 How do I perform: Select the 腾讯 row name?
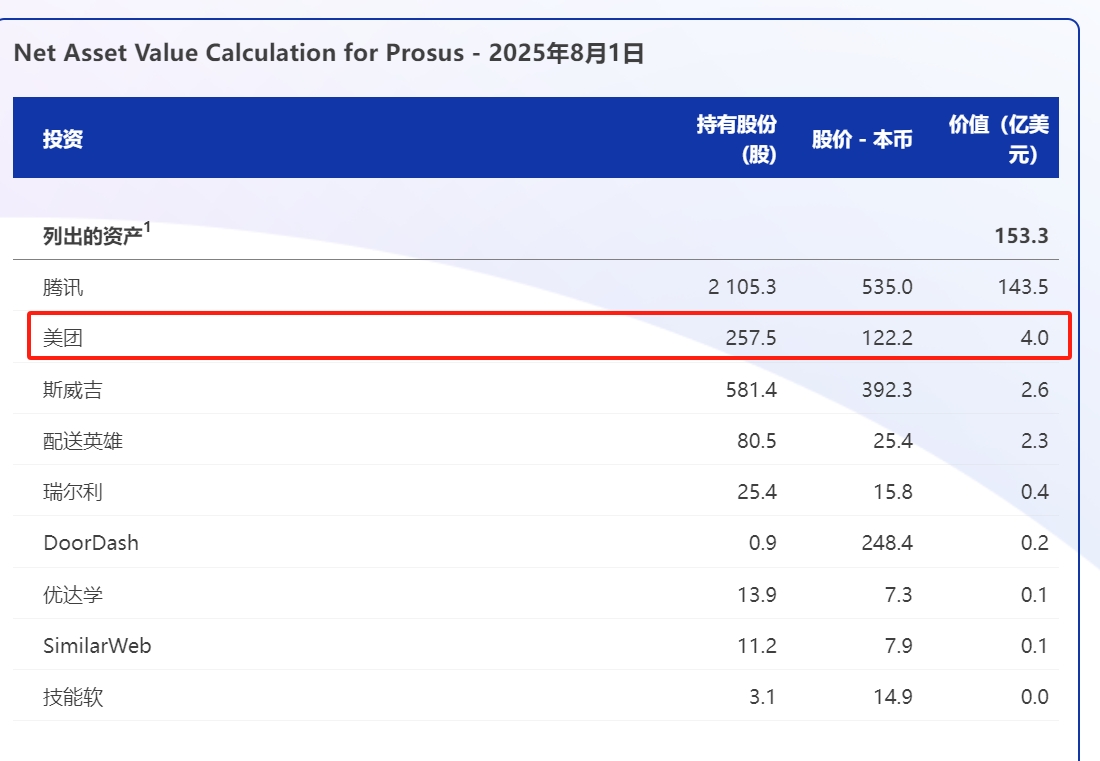(x=63, y=288)
